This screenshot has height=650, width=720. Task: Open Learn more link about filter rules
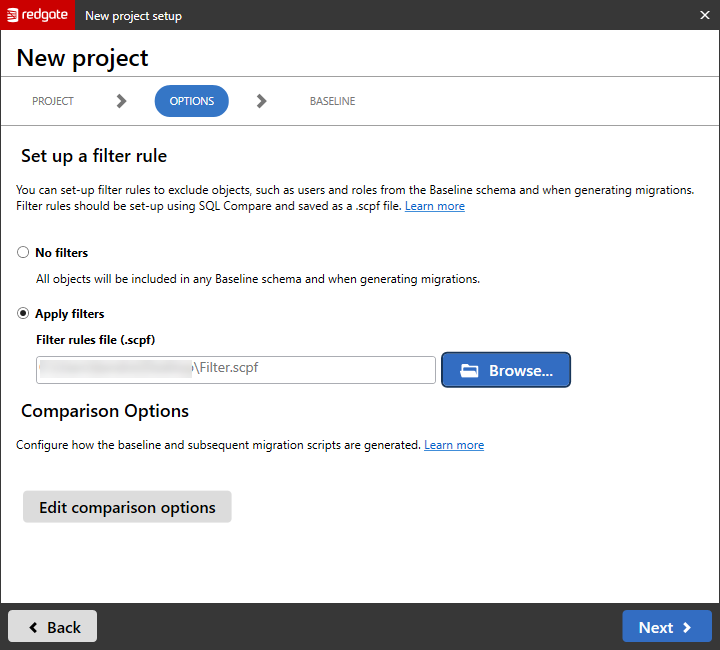point(434,206)
